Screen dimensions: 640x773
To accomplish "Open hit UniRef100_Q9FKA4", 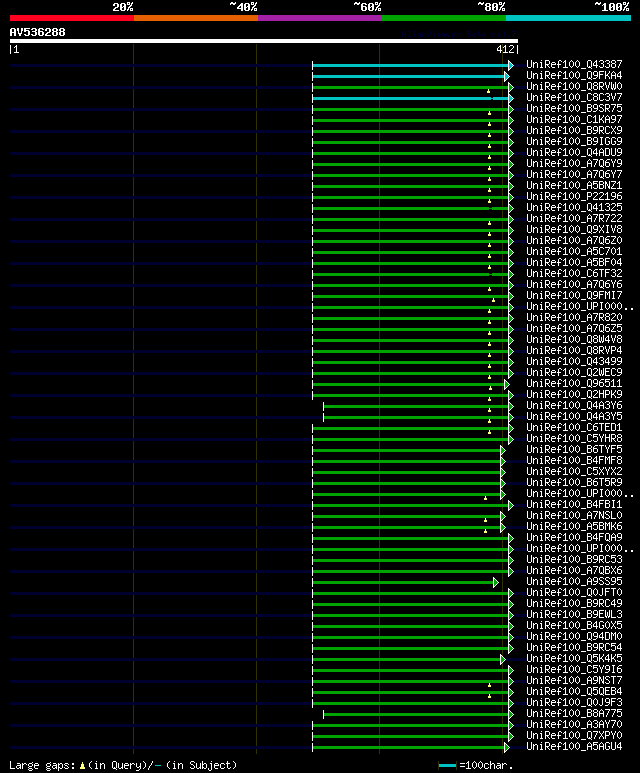I will (574, 75).
